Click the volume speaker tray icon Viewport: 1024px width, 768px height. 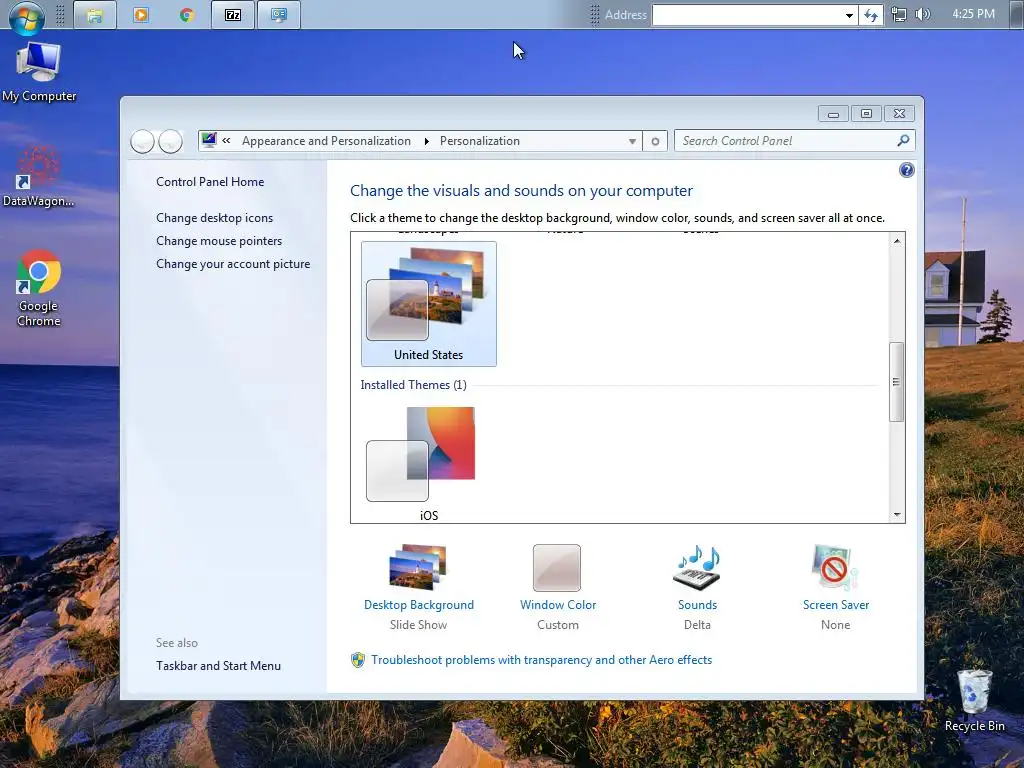(x=923, y=14)
